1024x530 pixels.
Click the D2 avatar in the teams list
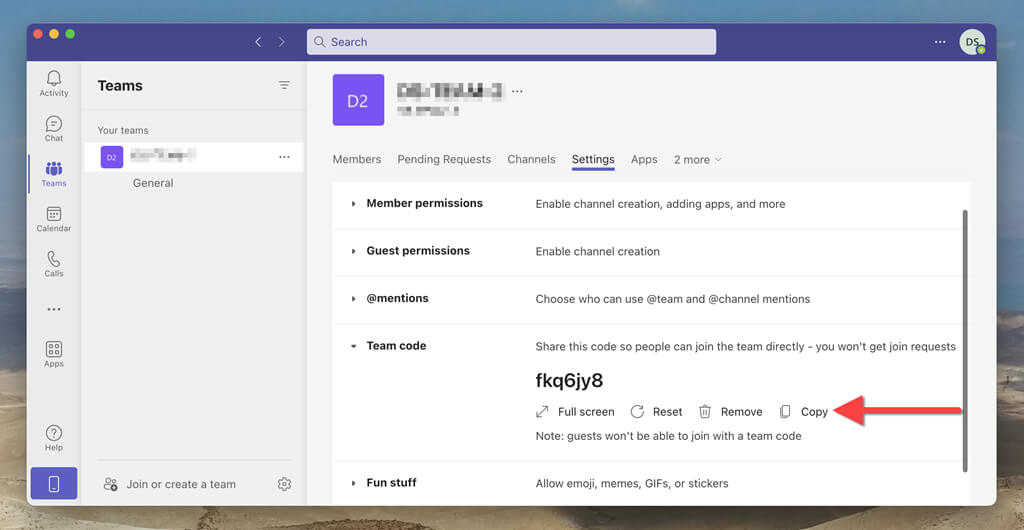[x=112, y=157]
